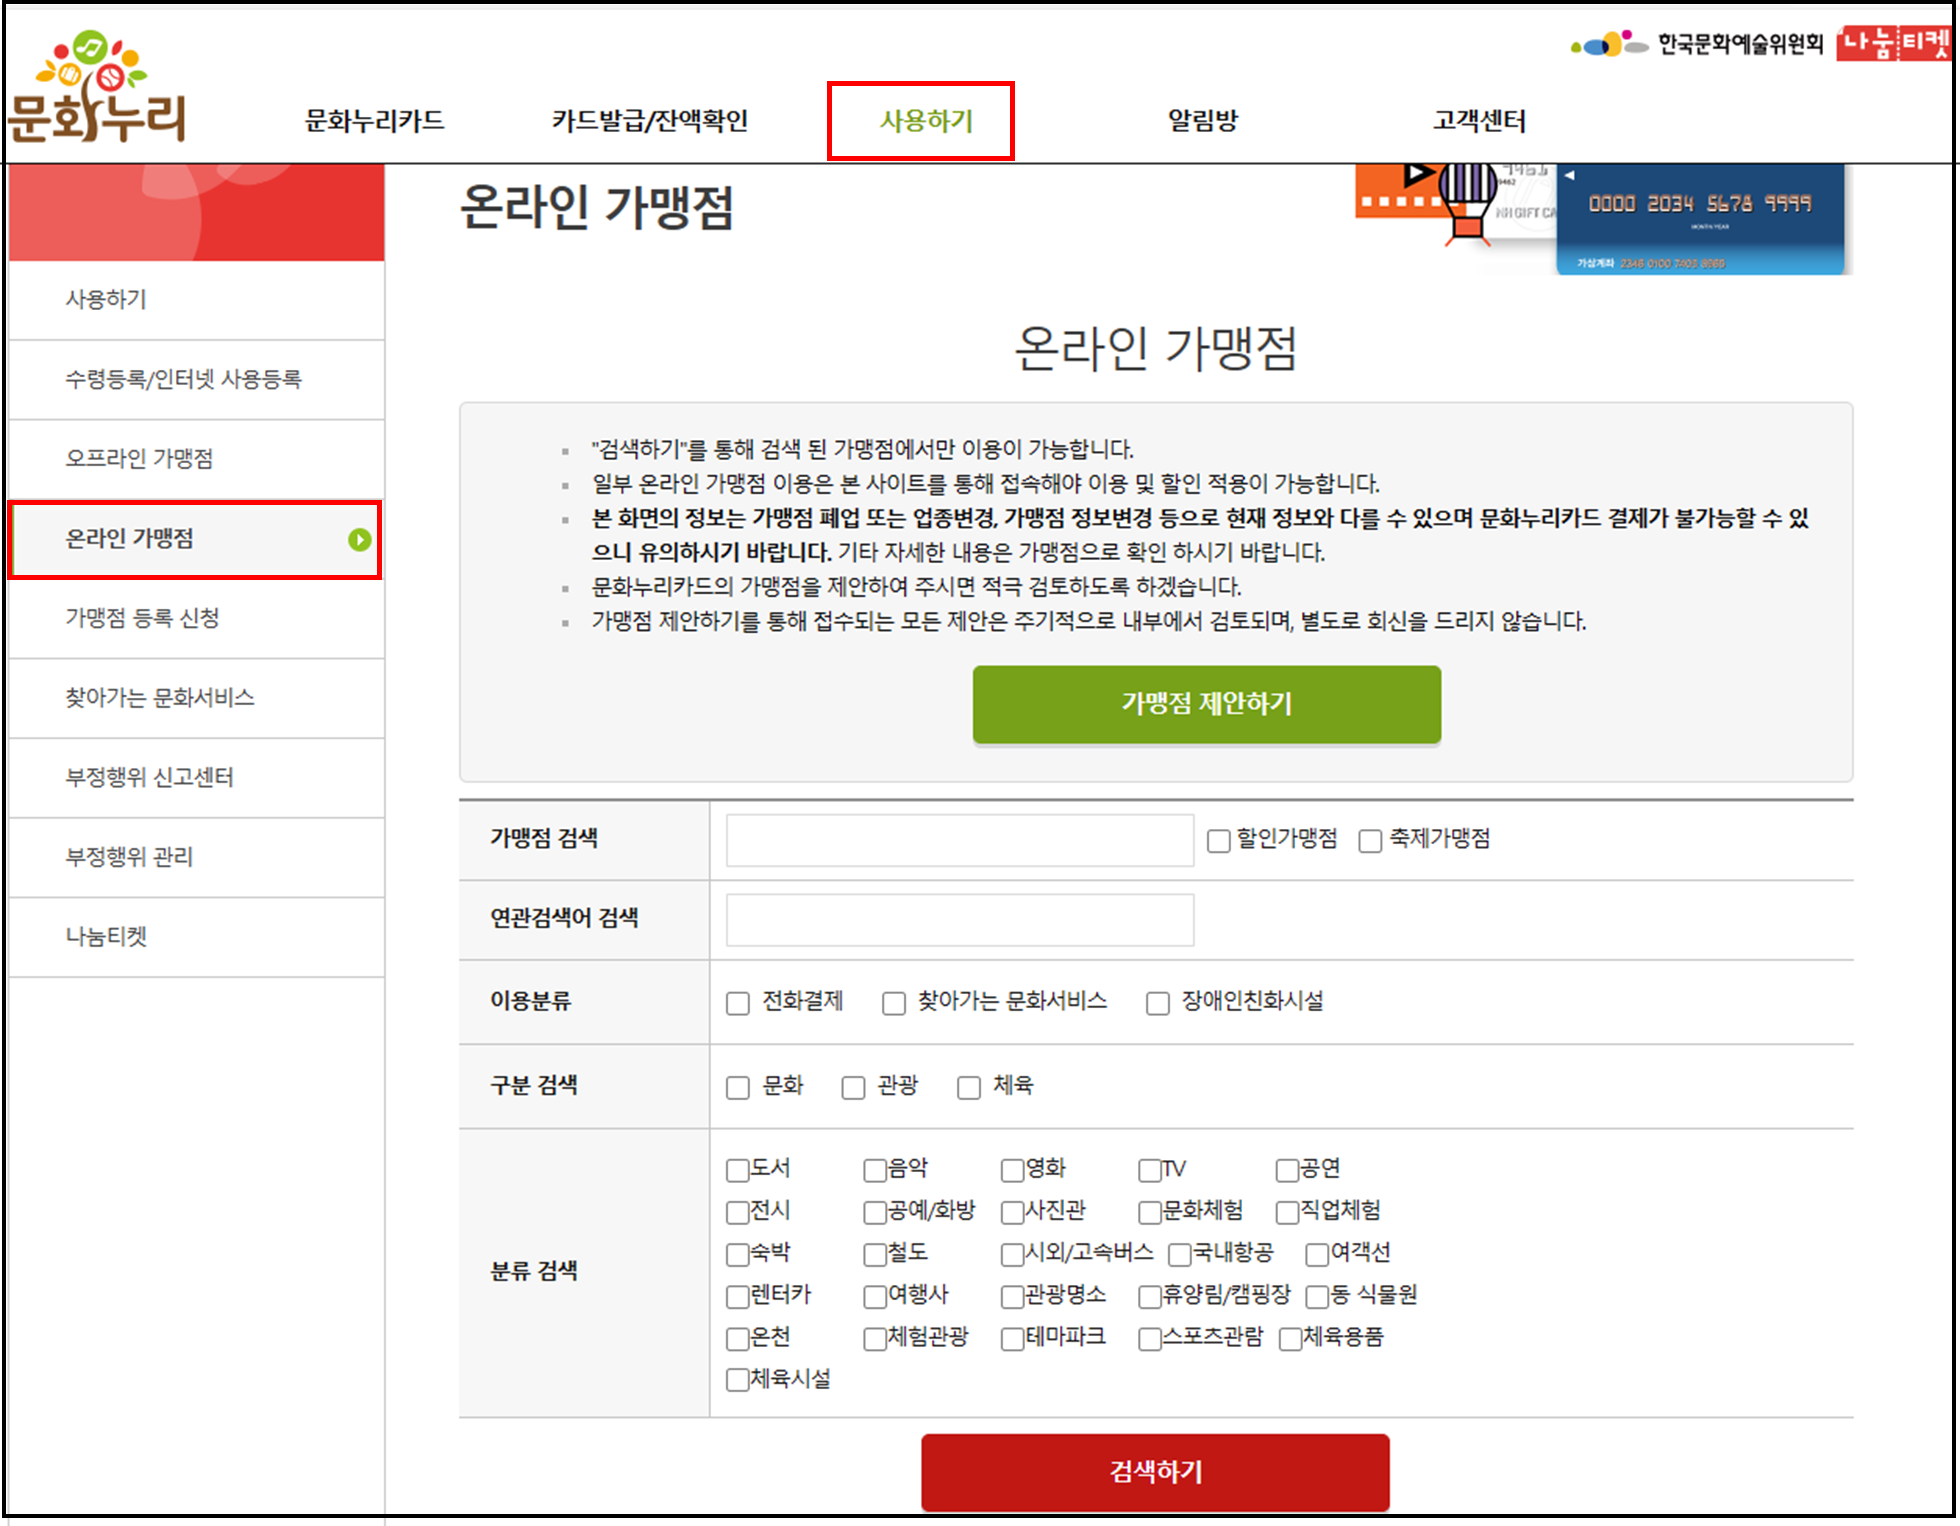Click the red 검색하기 button

(x=1155, y=1471)
